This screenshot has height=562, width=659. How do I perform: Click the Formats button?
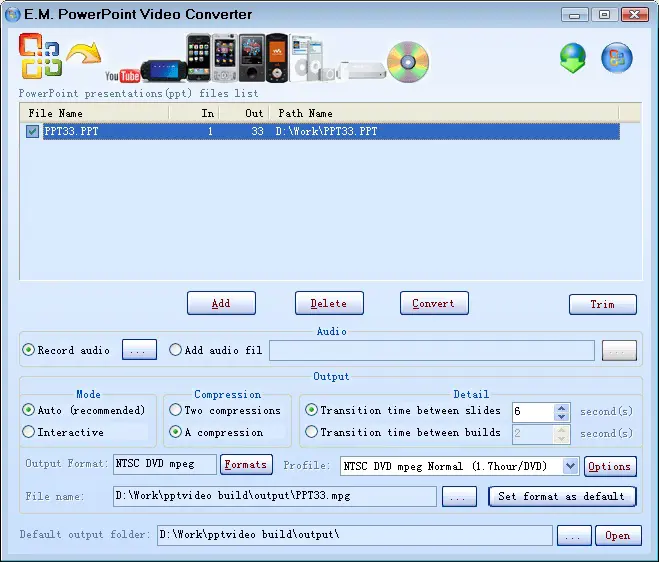[x=246, y=465]
